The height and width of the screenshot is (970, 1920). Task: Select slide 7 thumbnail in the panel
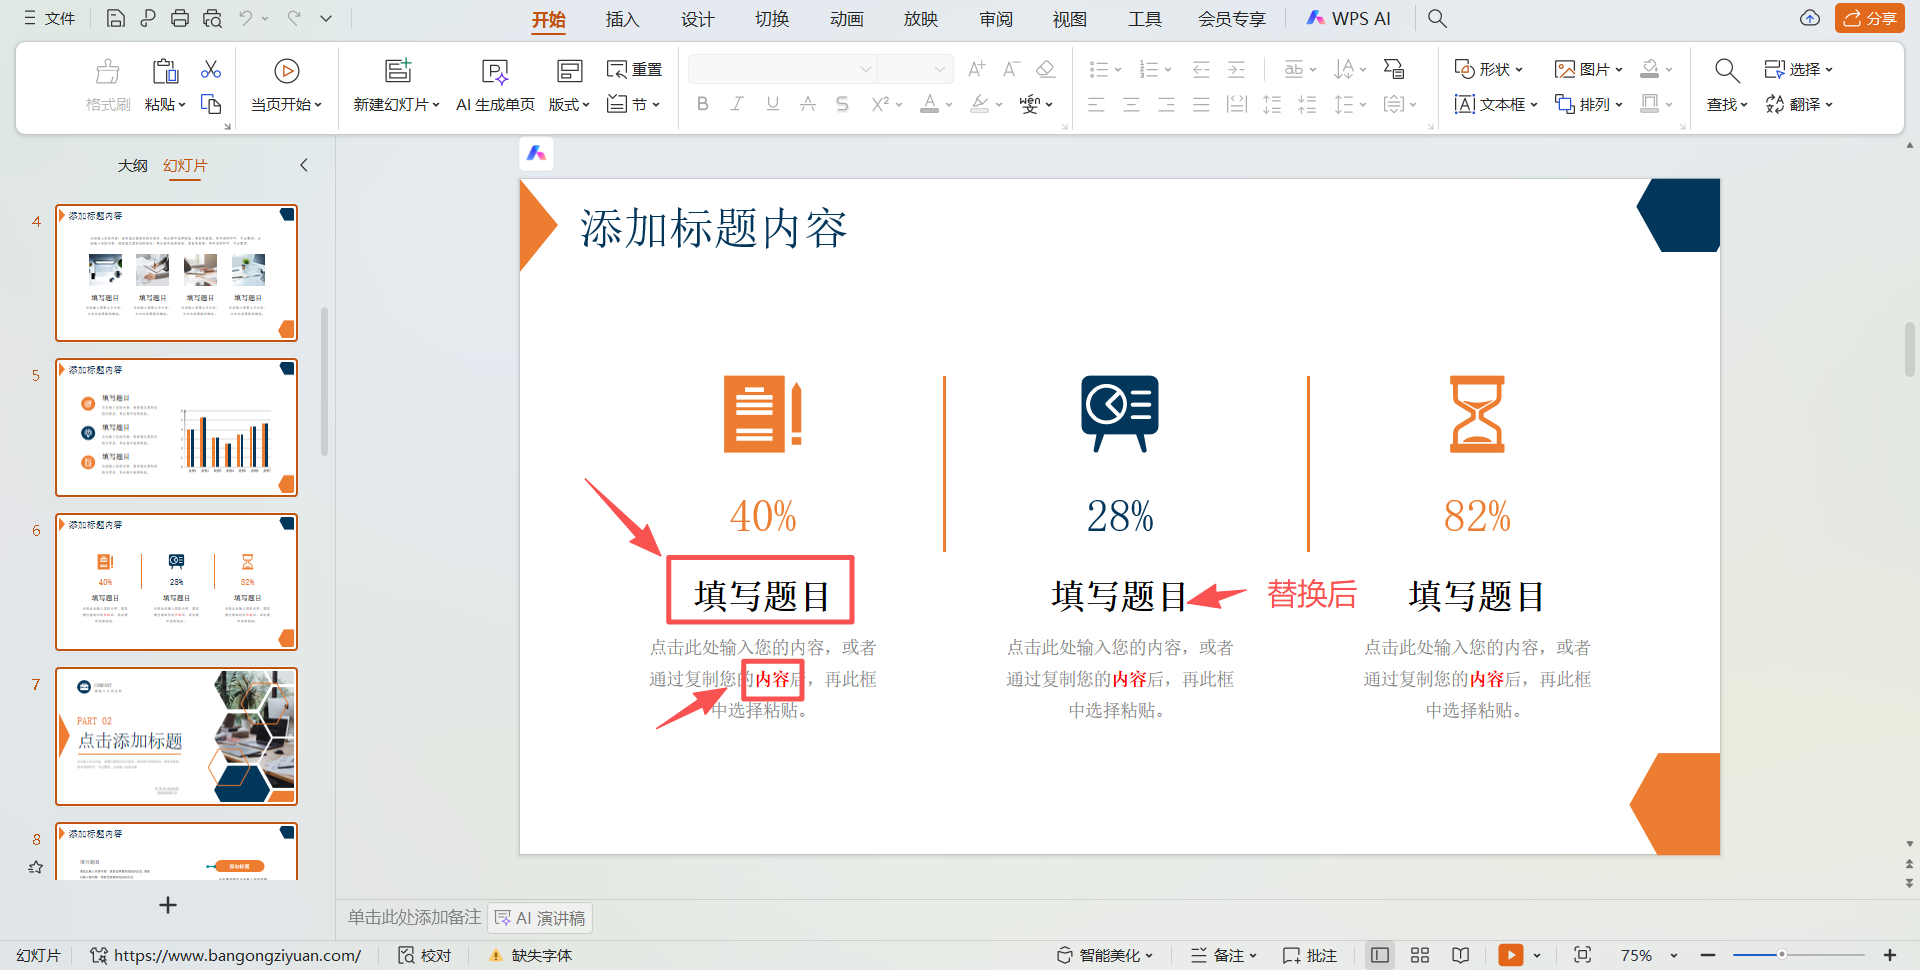click(x=177, y=736)
